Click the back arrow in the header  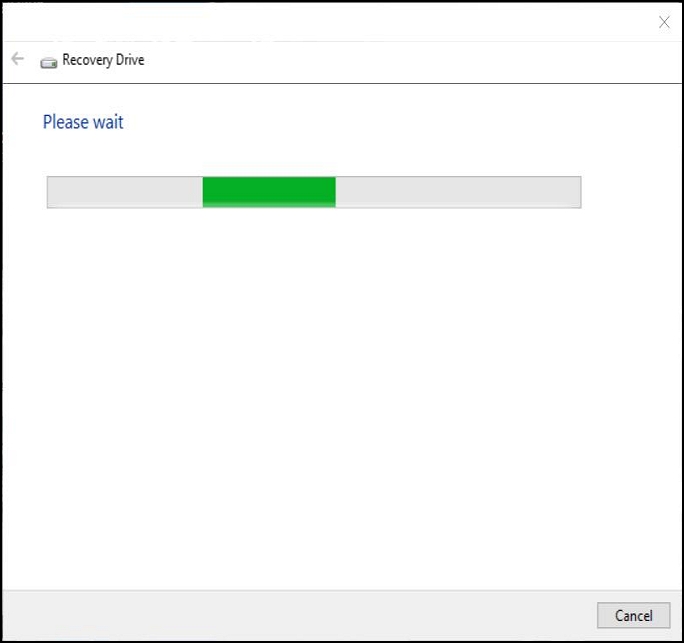click(17, 58)
